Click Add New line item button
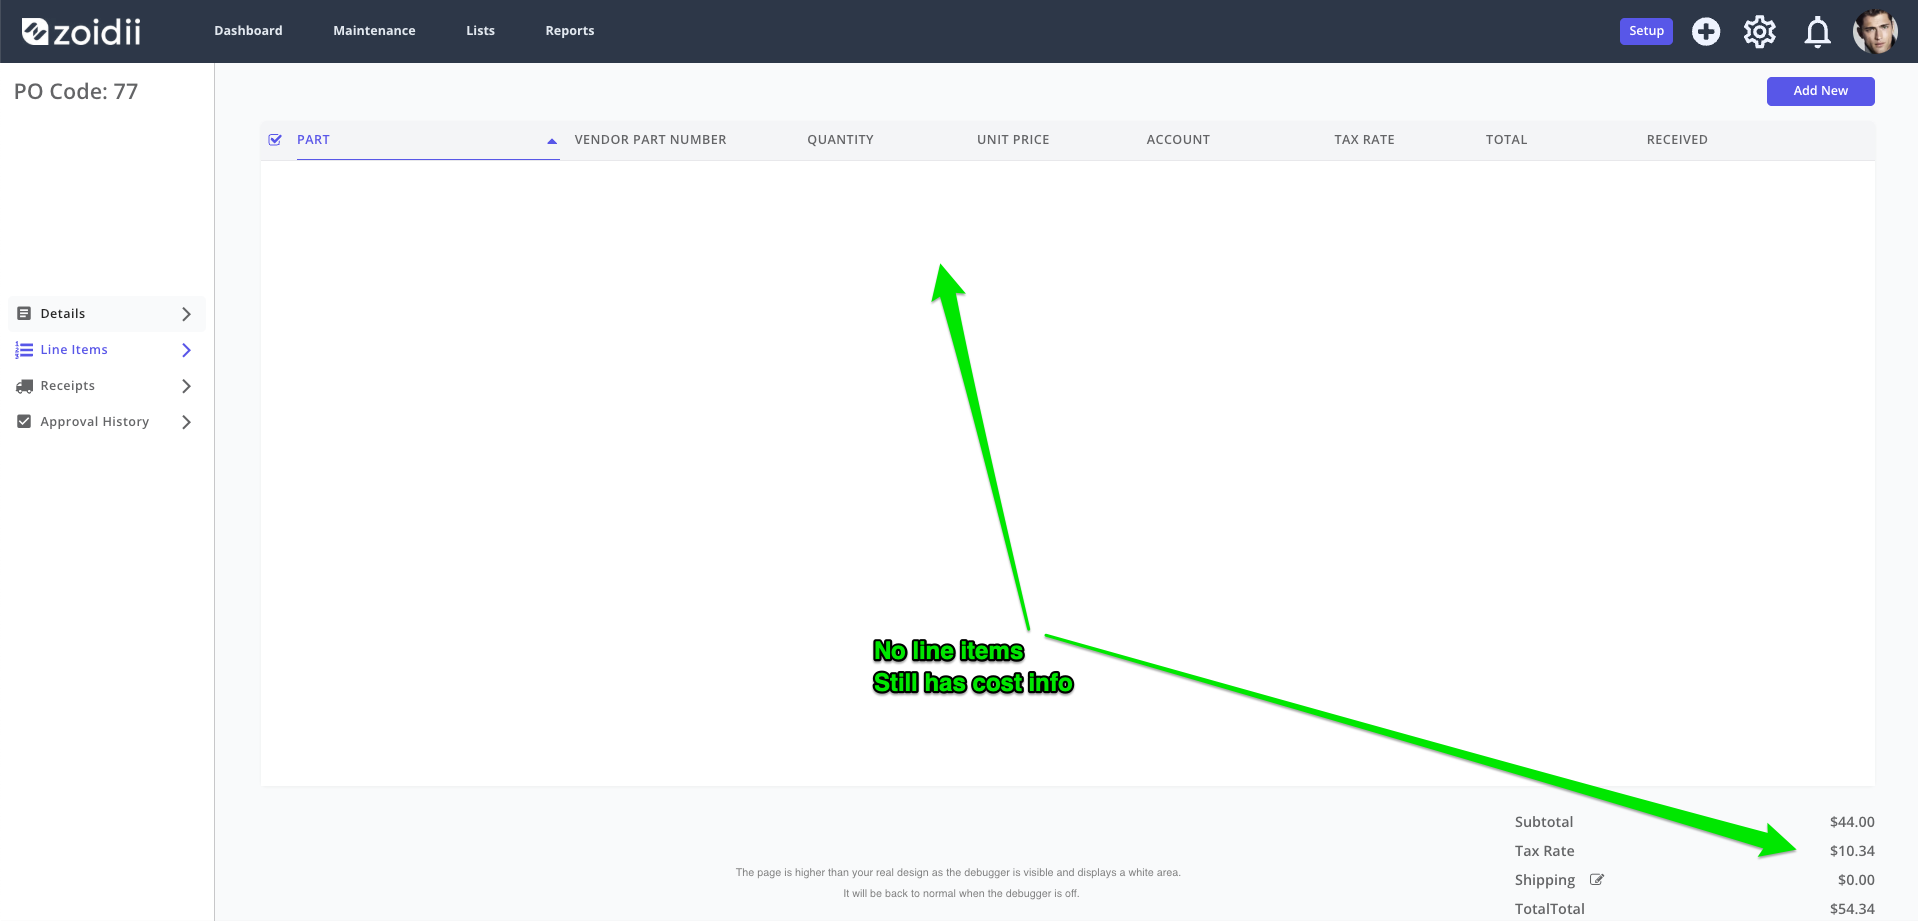This screenshot has height=921, width=1918. 1820,91
